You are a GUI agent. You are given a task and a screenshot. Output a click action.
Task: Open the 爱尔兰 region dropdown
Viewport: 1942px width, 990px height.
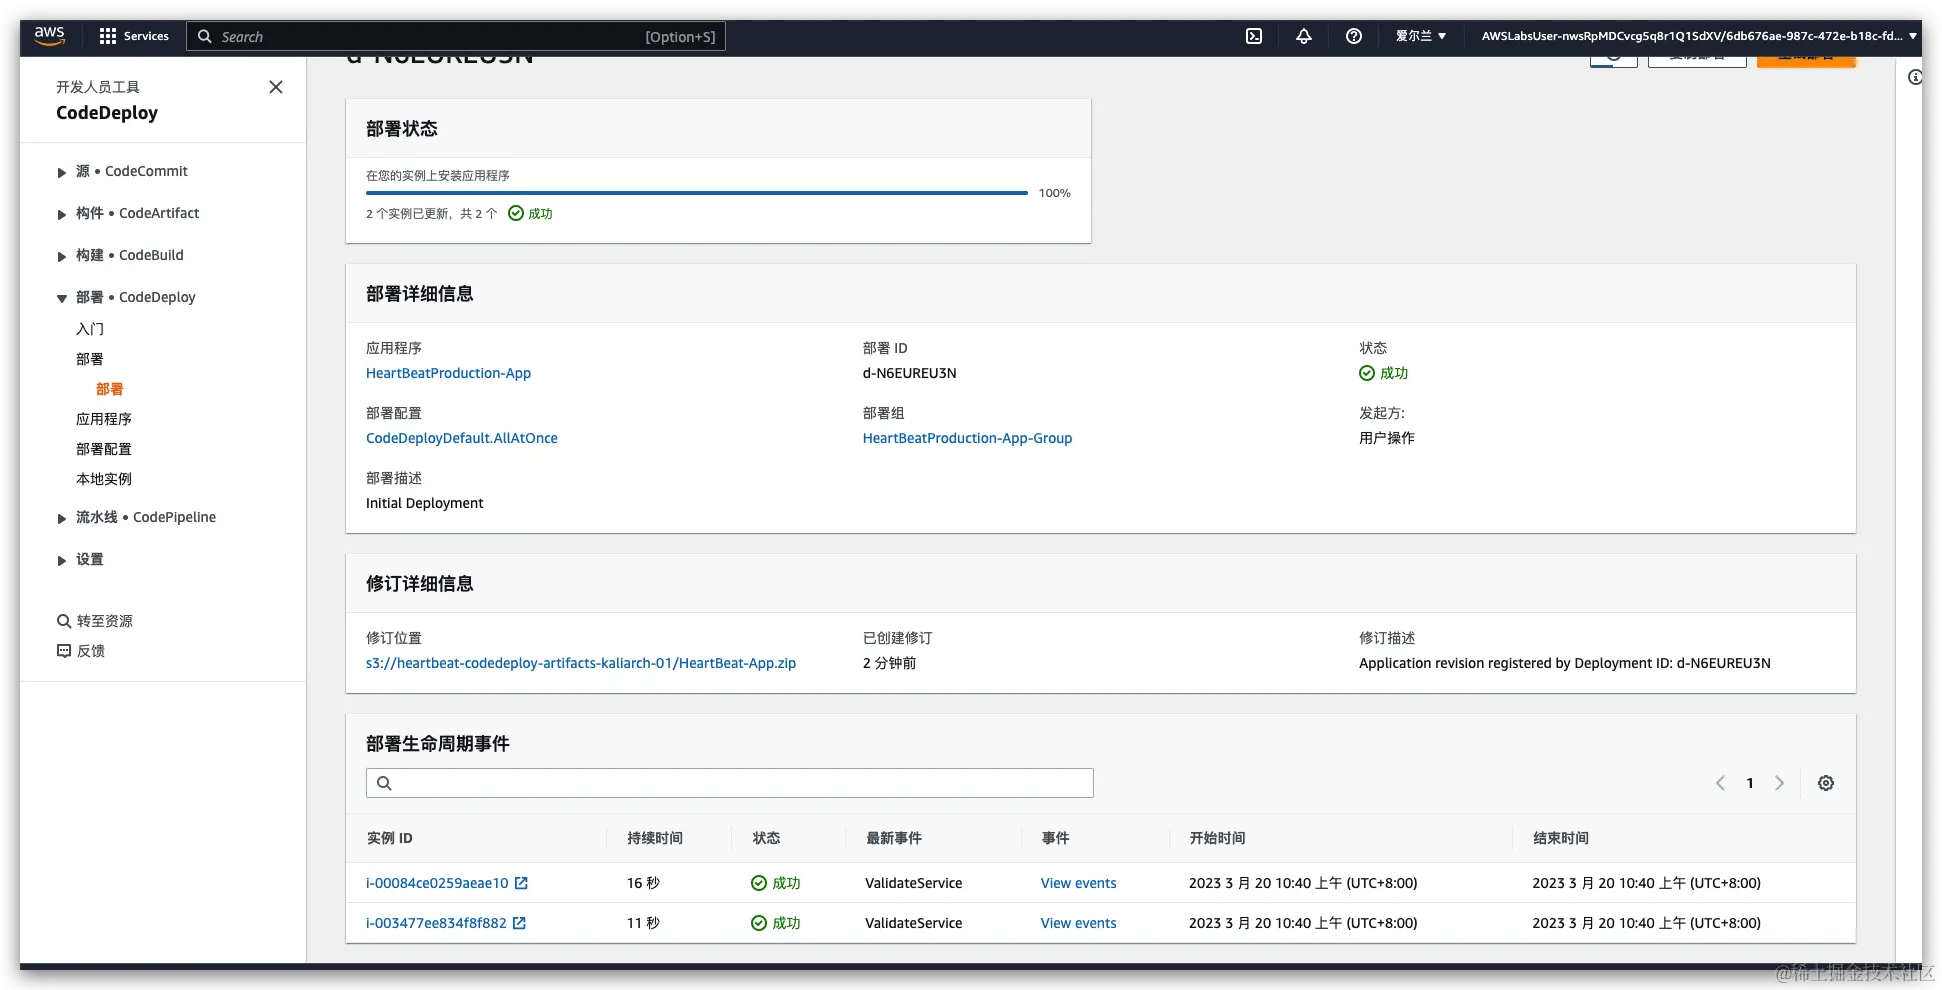click(x=1421, y=36)
